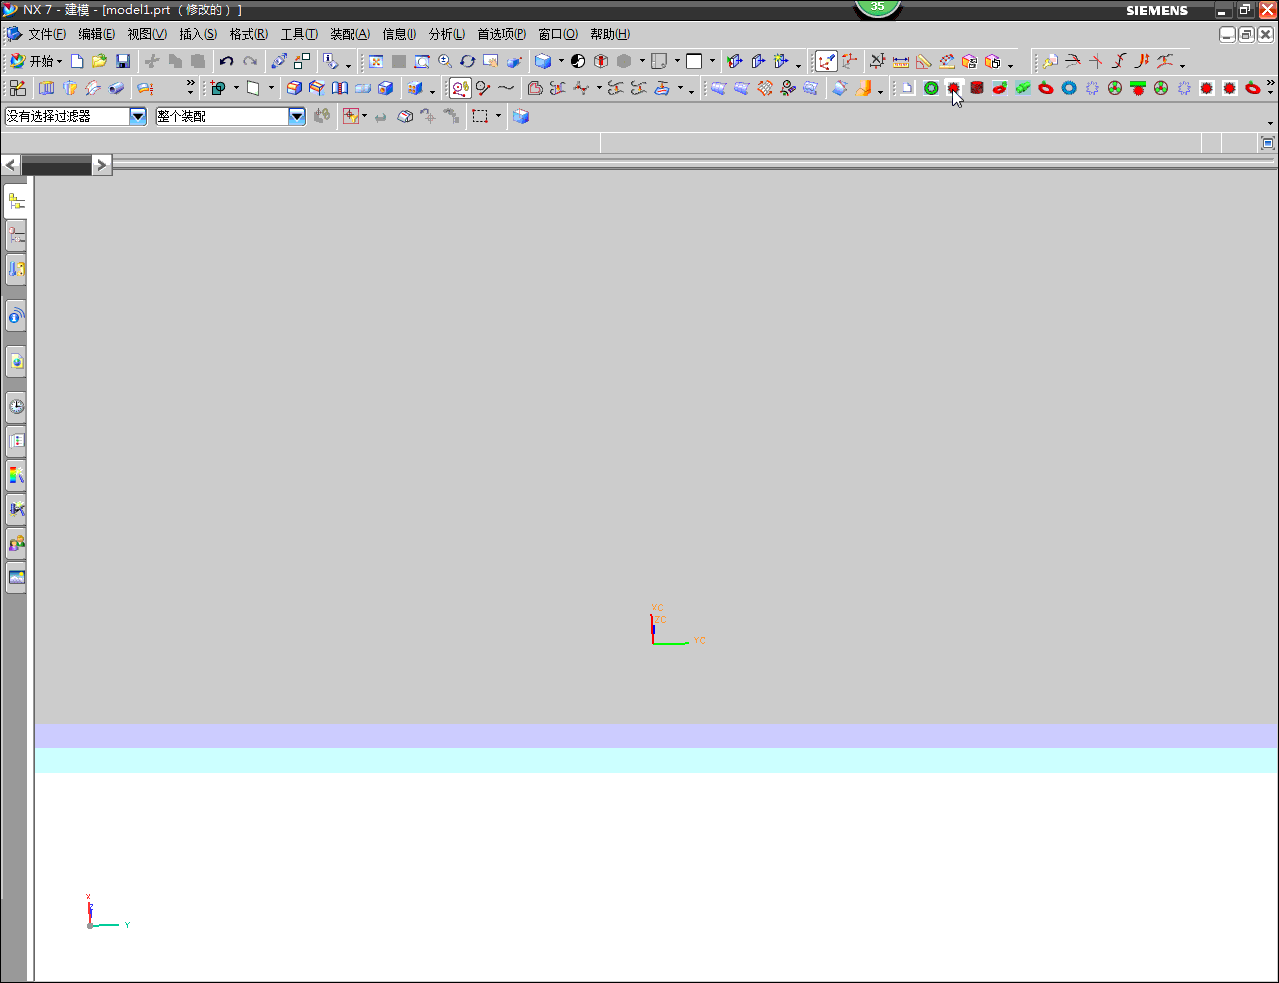The image size is (1279, 983).
Task: Click the Unite boolean icon
Action: coord(219,88)
